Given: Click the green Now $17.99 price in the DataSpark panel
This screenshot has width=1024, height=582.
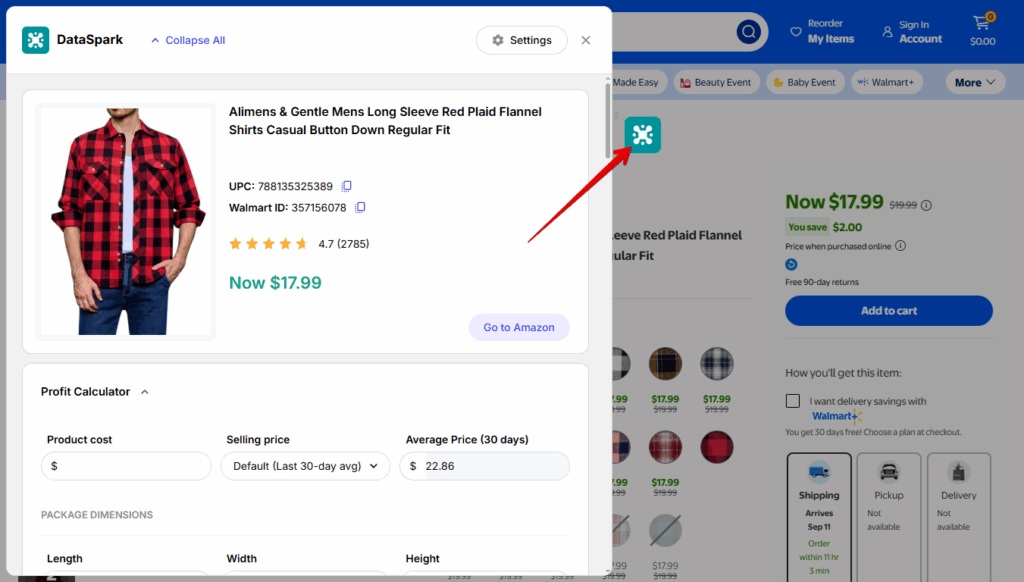Looking at the screenshot, I should click(x=275, y=283).
